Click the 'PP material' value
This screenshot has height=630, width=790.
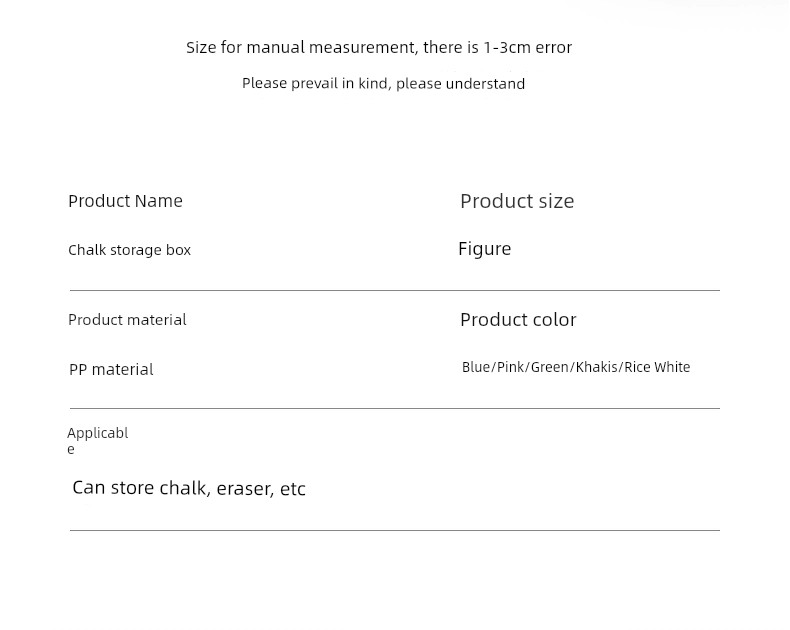(111, 369)
